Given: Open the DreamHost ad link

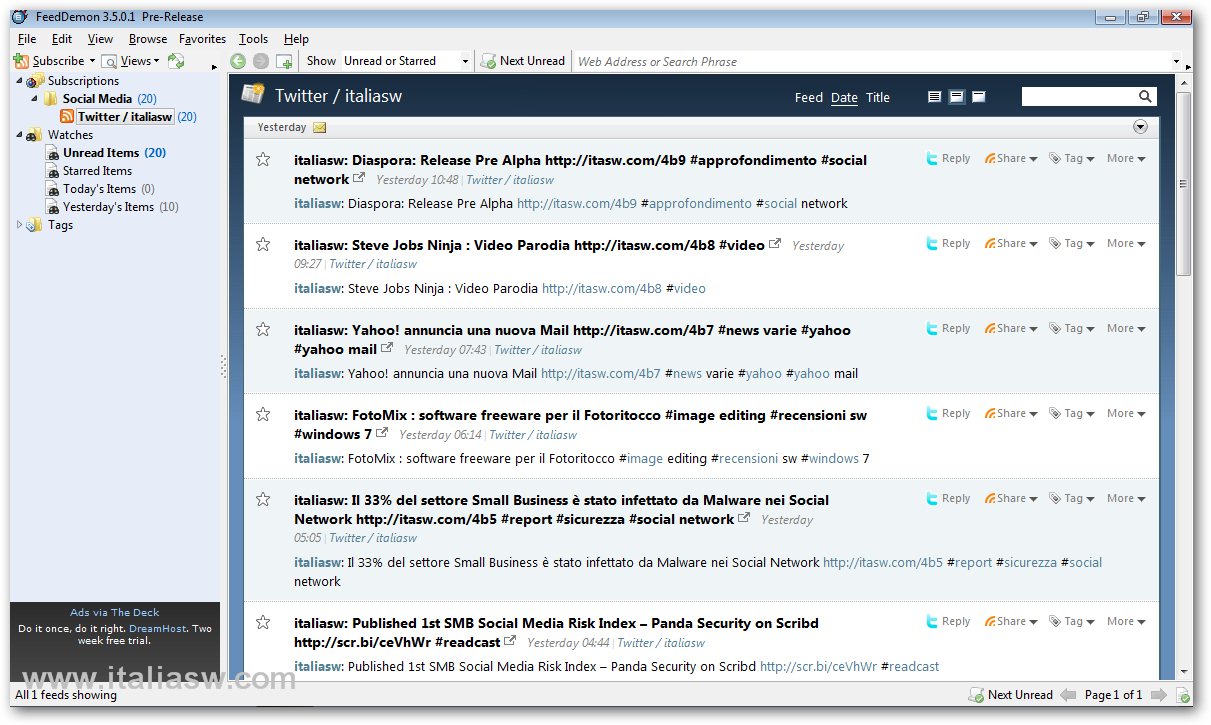Looking at the screenshot, I should 159,629.
